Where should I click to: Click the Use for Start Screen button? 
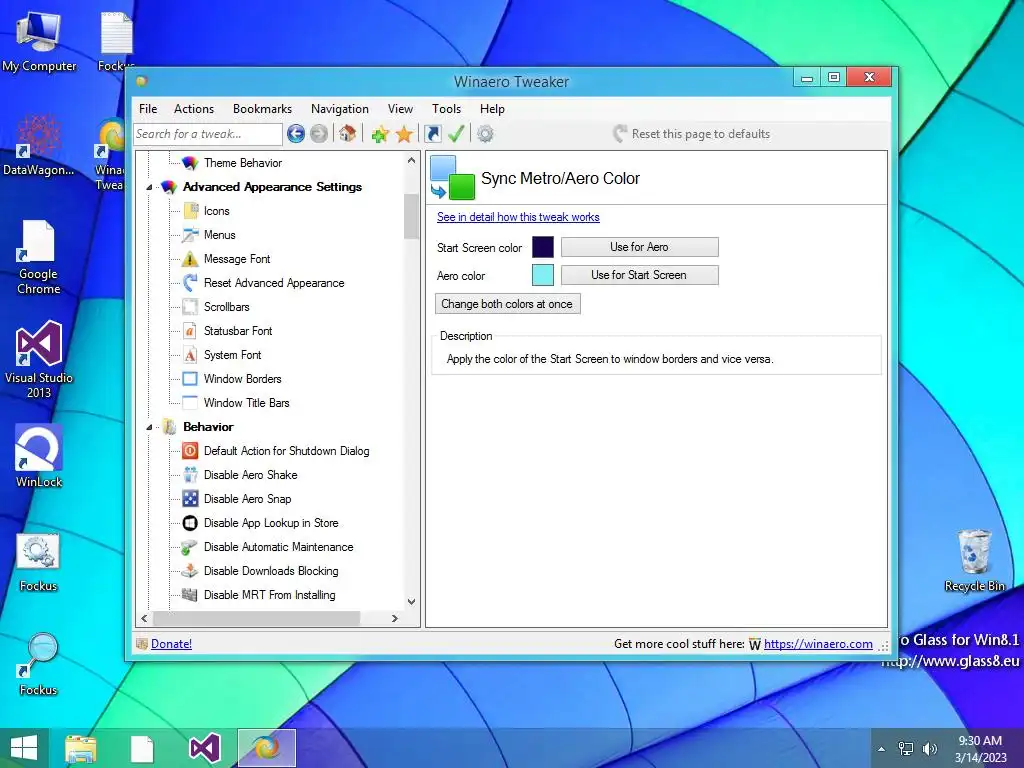[639, 275]
